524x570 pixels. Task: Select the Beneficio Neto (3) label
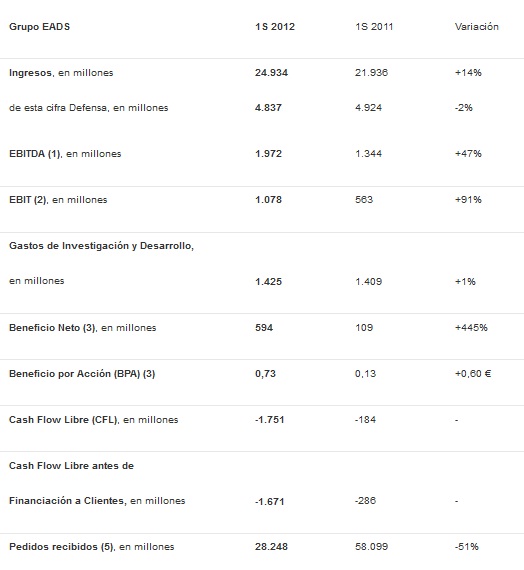click(x=83, y=328)
